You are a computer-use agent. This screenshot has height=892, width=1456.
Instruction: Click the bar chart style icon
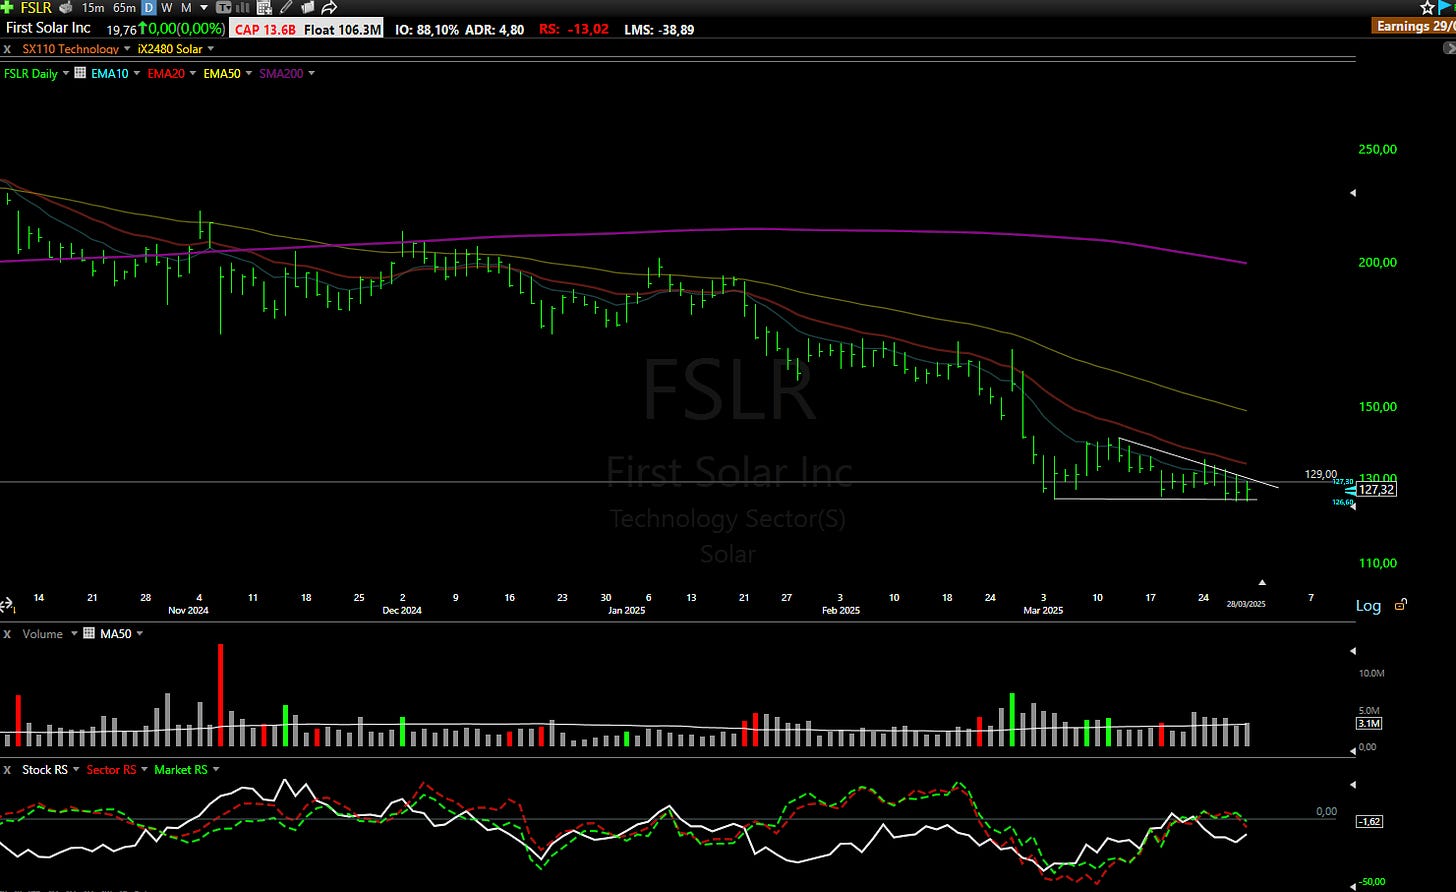(x=243, y=8)
